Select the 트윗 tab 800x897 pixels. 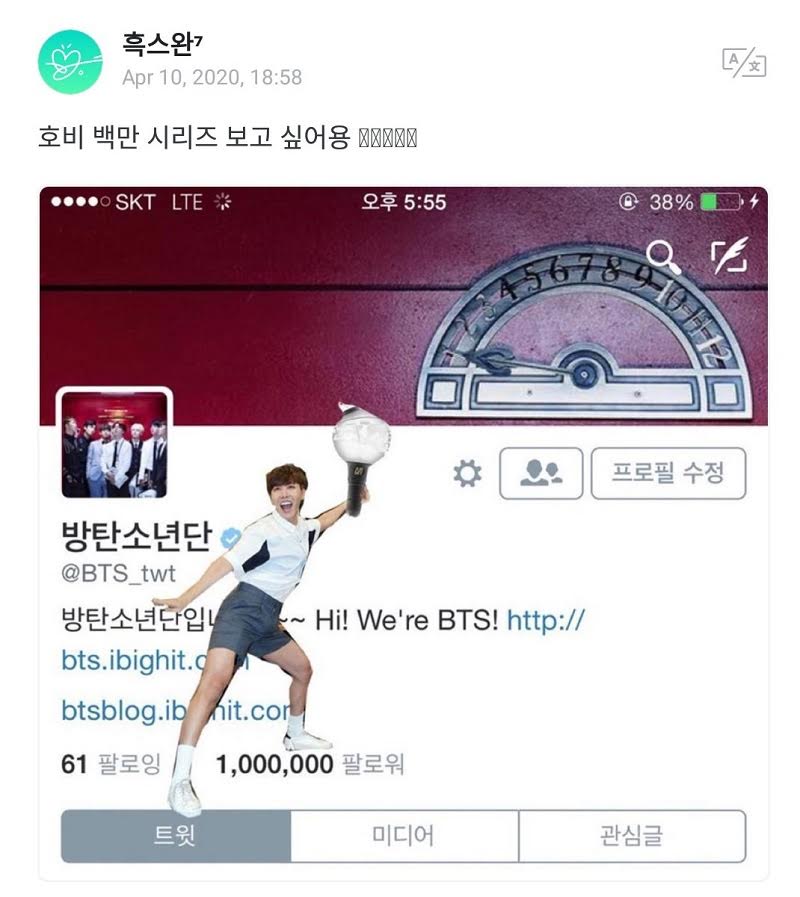tap(176, 836)
